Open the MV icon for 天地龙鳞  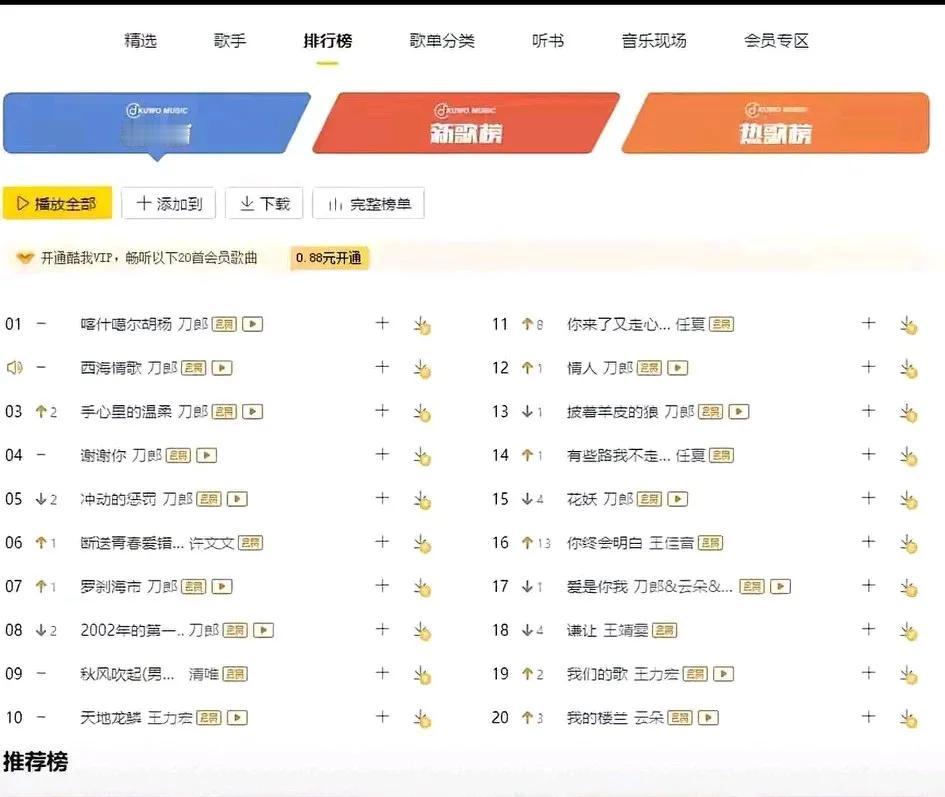[237, 717]
